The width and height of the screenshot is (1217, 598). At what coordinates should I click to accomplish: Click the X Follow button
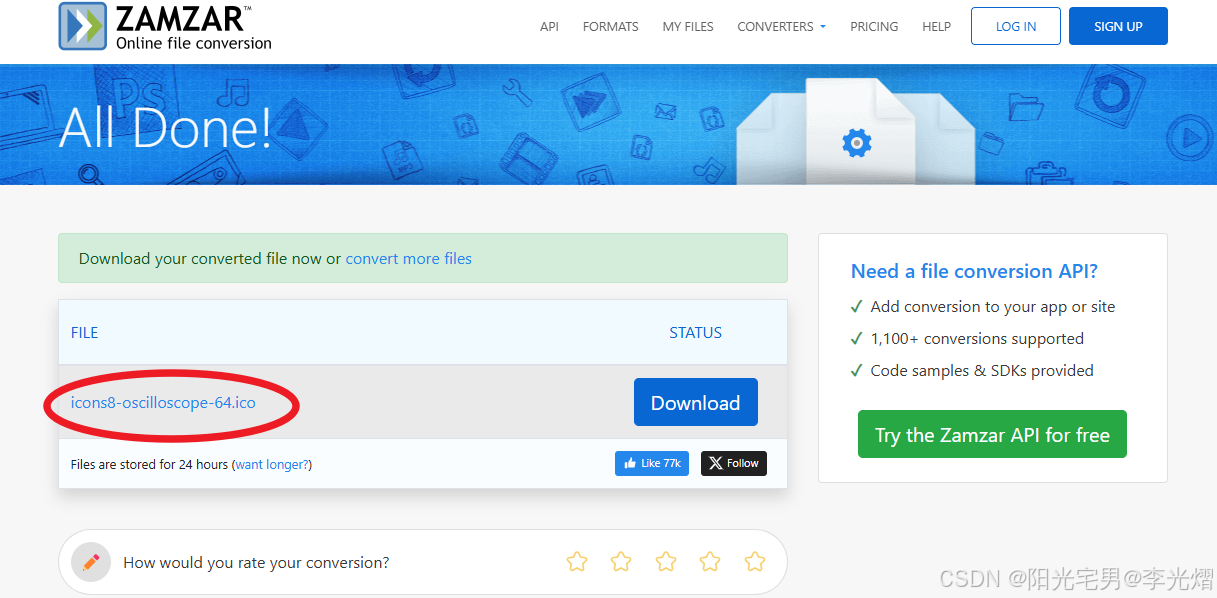pyautogui.click(x=734, y=463)
